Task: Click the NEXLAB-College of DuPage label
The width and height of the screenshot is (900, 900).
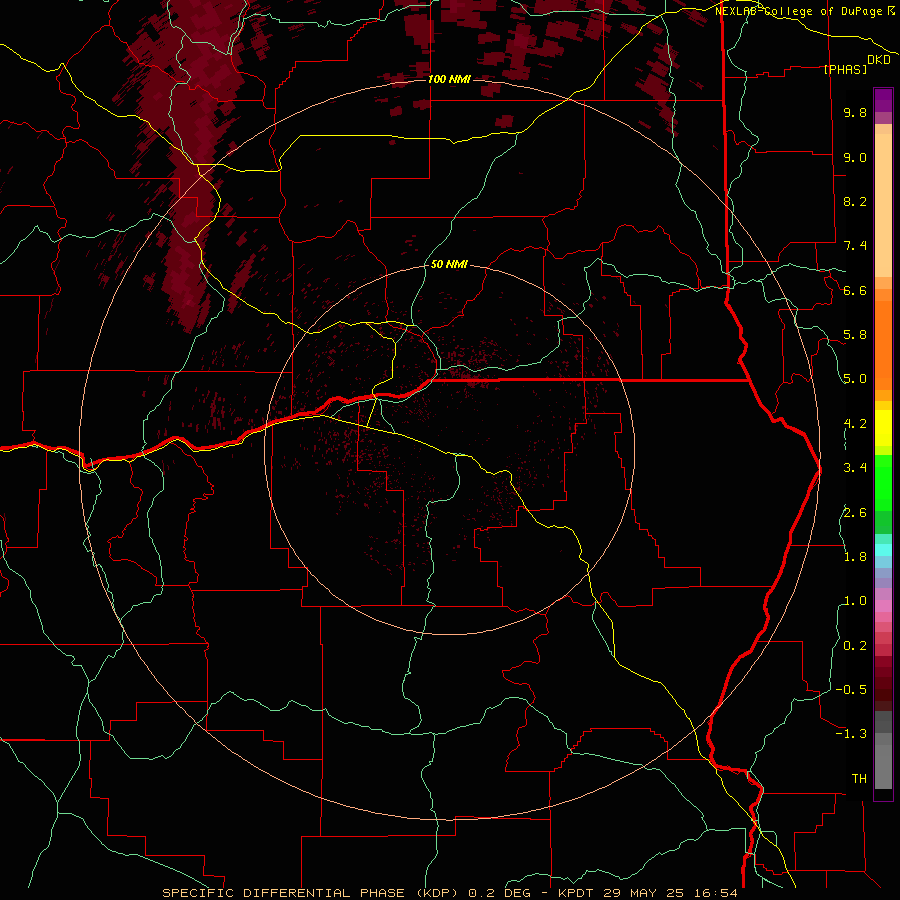Action: pyautogui.click(x=800, y=11)
